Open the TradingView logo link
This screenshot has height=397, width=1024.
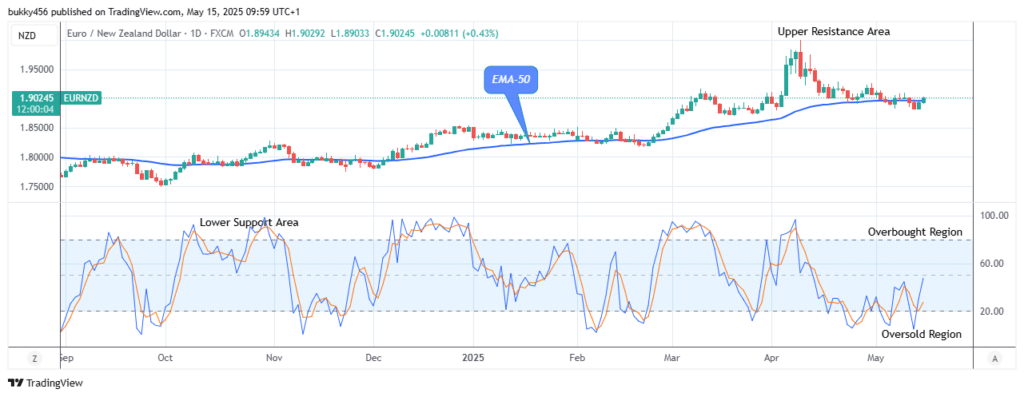point(45,383)
